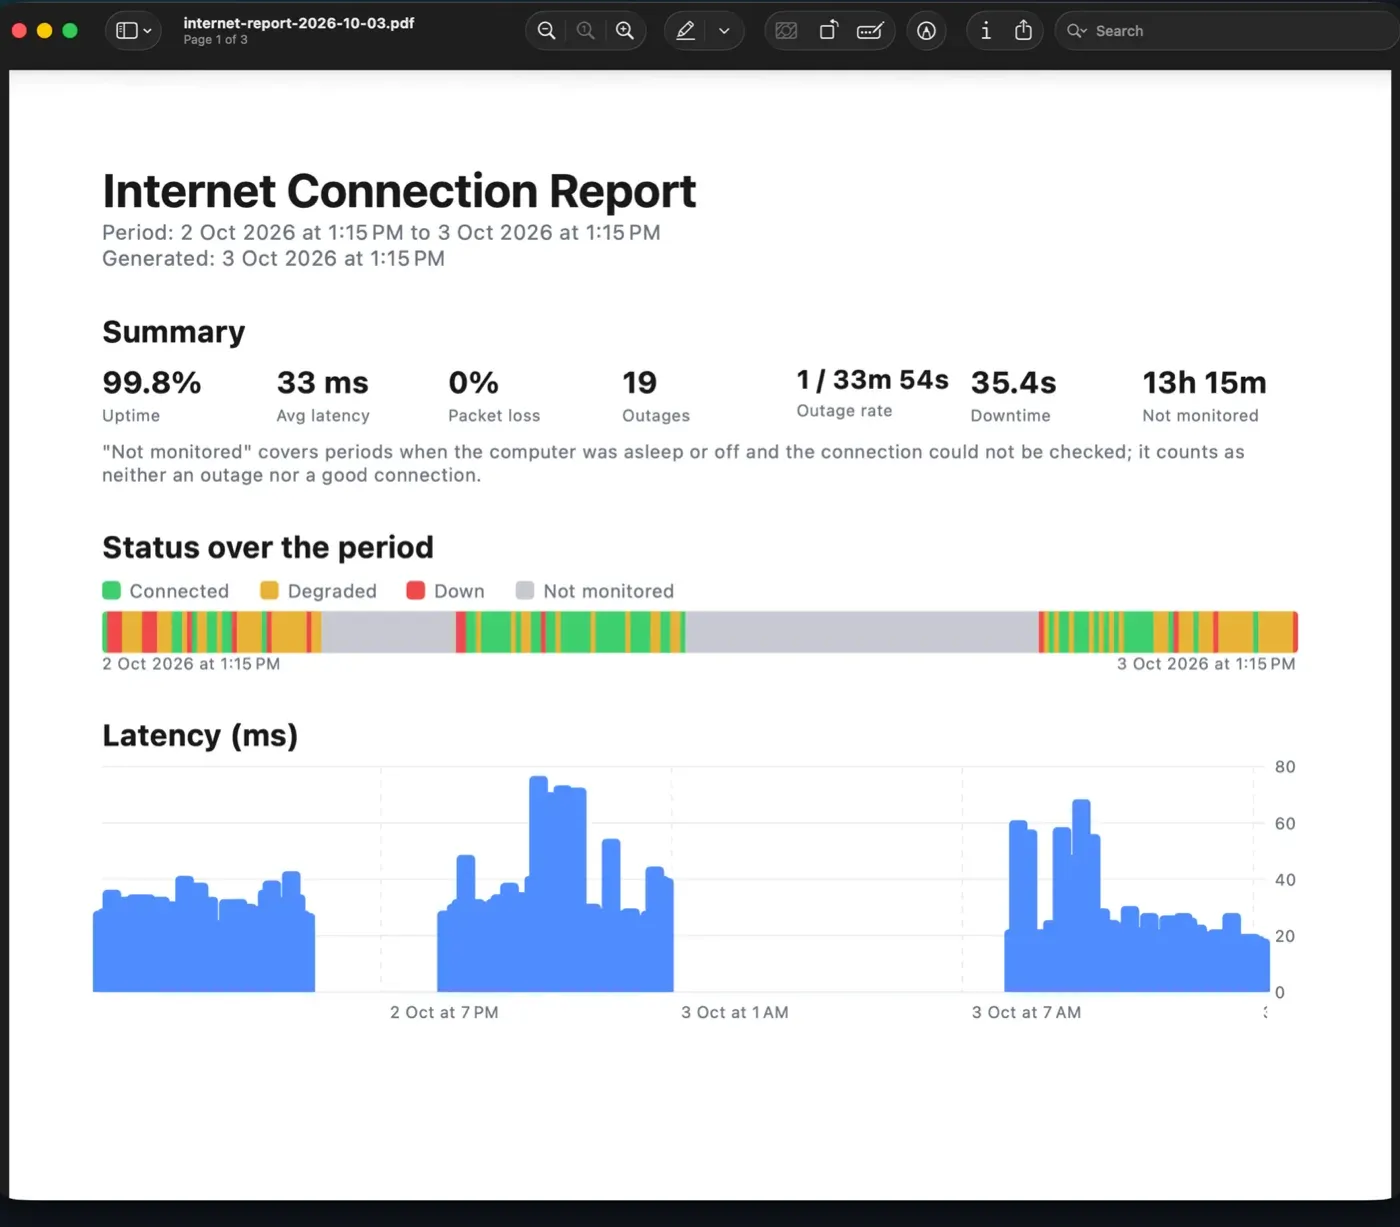Click the Connected green legend swatch
1400x1227 pixels.
coord(112,591)
